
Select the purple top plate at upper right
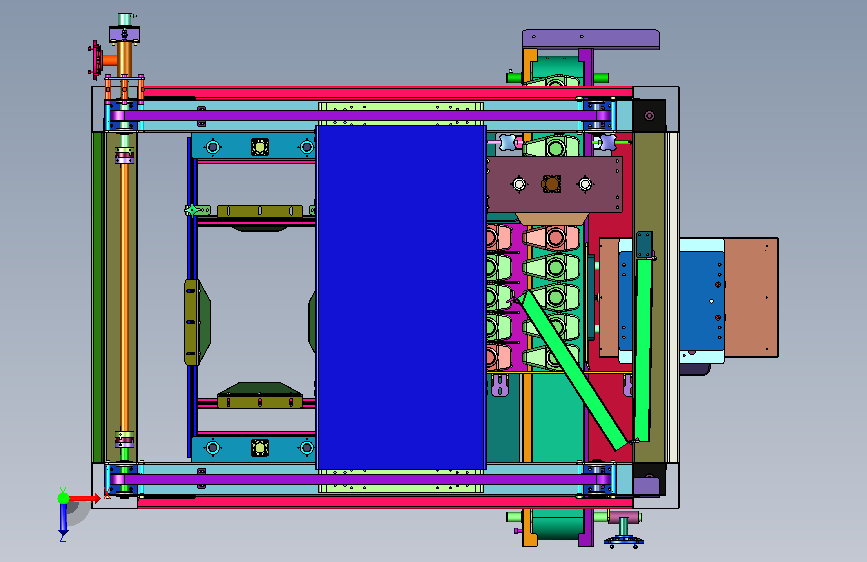591,39
